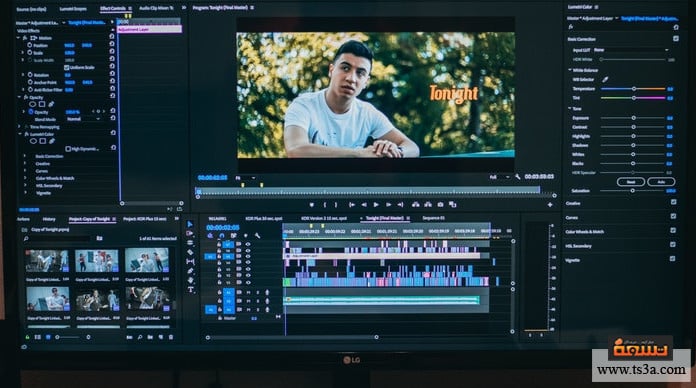Switch to the Lumetri Scopes tab
696x388 pixels.
click(73, 8)
